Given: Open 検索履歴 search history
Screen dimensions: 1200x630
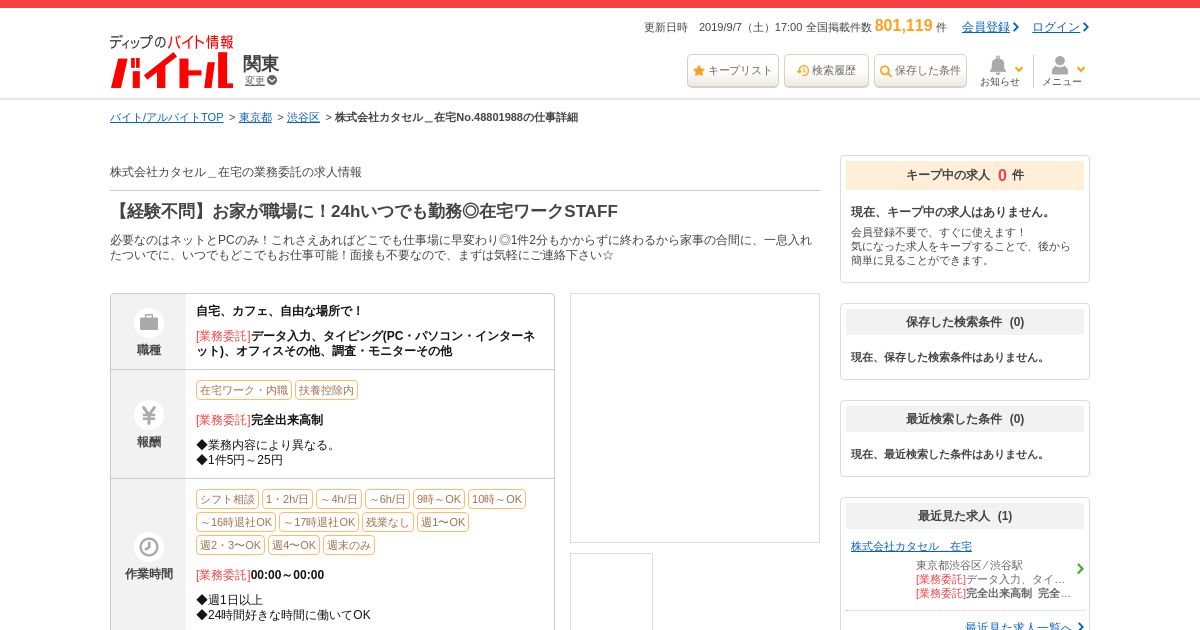Looking at the screenshot, I should coord(826,71).
